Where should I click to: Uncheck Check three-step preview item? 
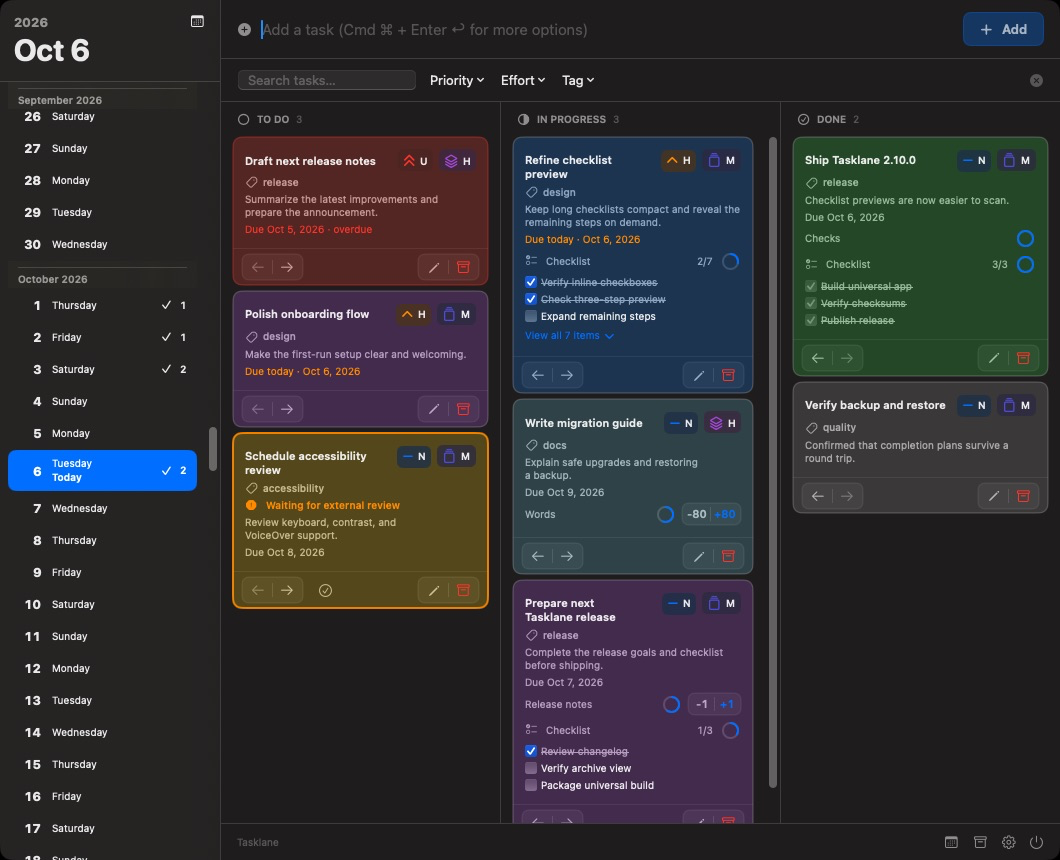531,299
